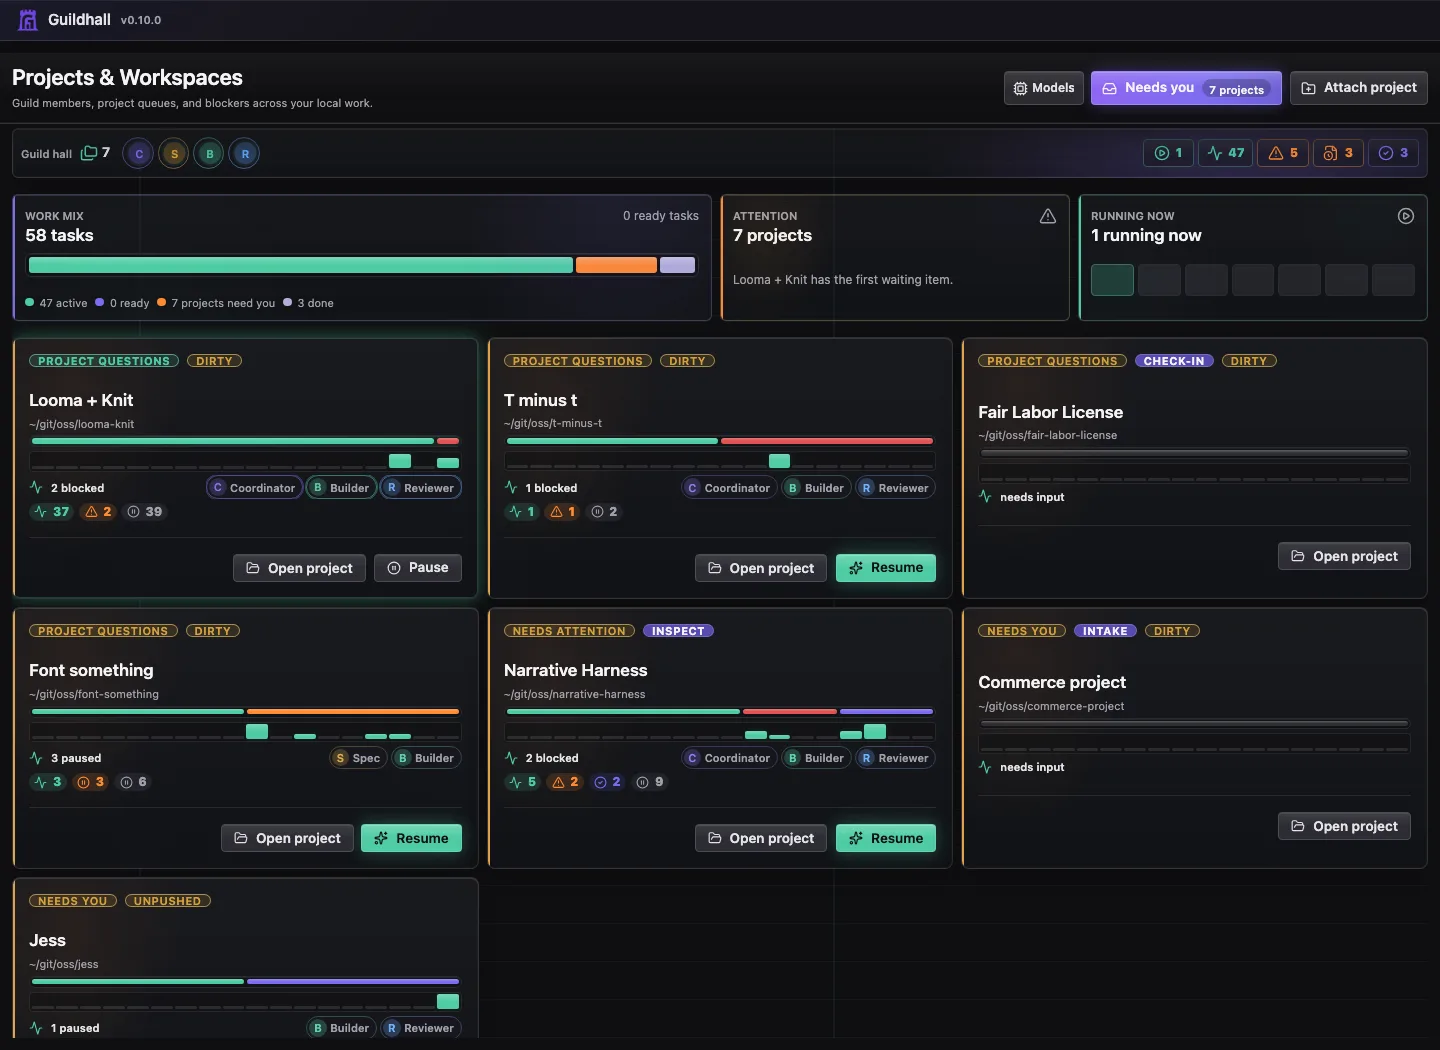Resume the Font something project
The width and height of the screenshot is (1440, 1050).
[x=411, y=838]
